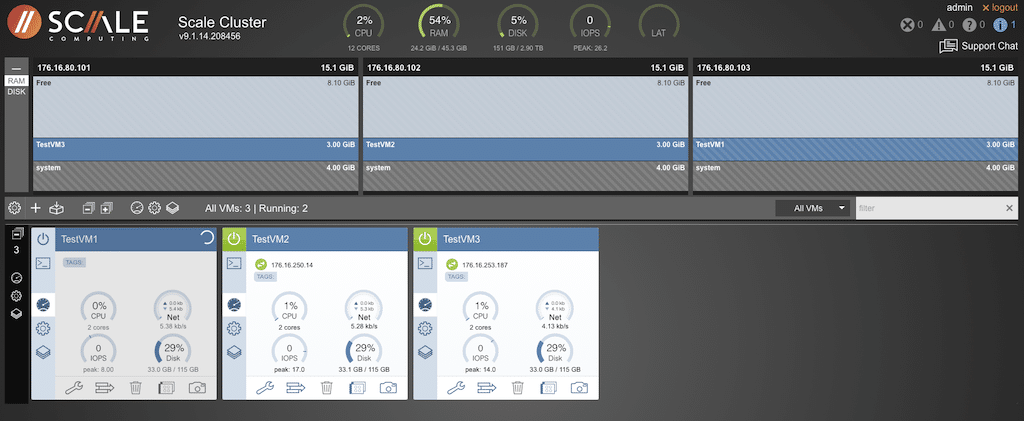The width and height of the screenshot is (1024, 421).
Task: Click the move/migrate icon on TestVM1
Action: tap(104, 388)
